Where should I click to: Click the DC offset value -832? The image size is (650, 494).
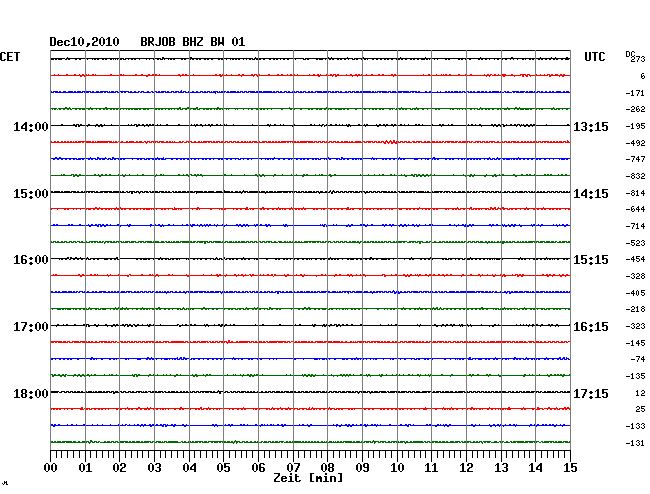tap(635, 176)
